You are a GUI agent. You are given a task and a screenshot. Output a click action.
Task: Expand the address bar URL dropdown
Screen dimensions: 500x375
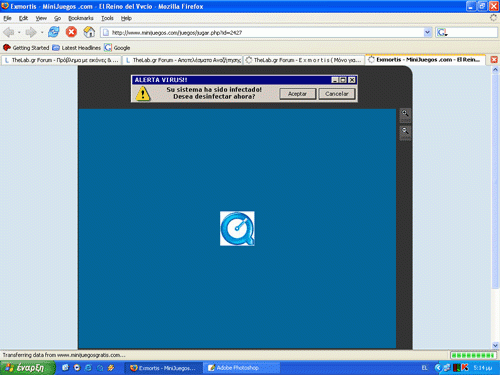point(427,32)
